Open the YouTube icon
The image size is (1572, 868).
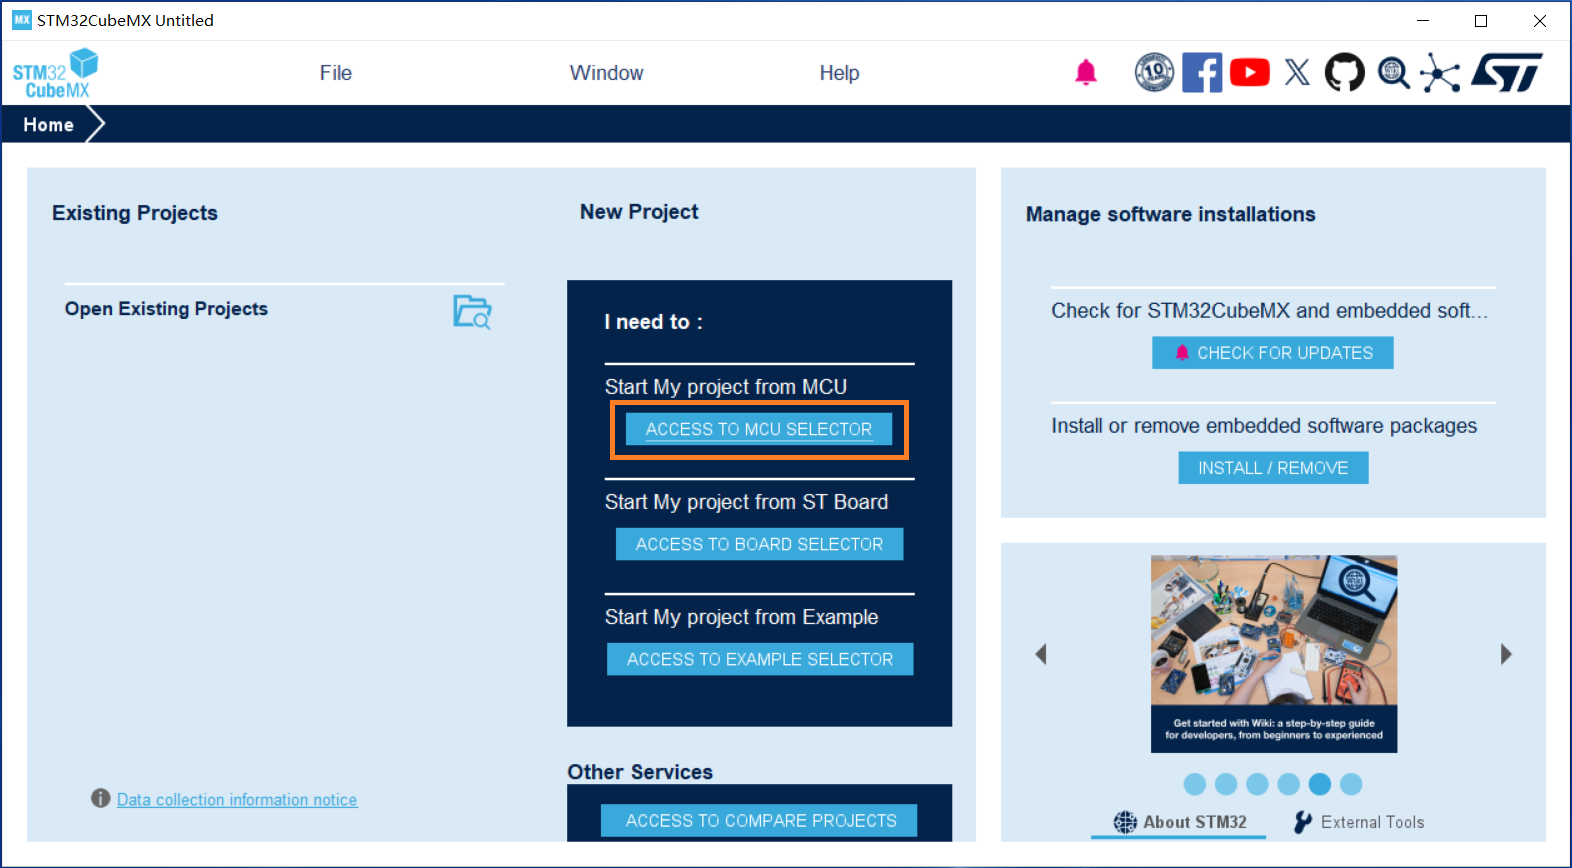point(1250,72)
